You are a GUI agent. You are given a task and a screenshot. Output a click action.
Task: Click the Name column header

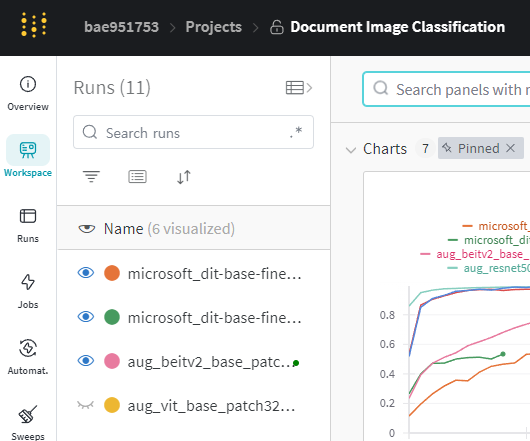pos(124,229)
